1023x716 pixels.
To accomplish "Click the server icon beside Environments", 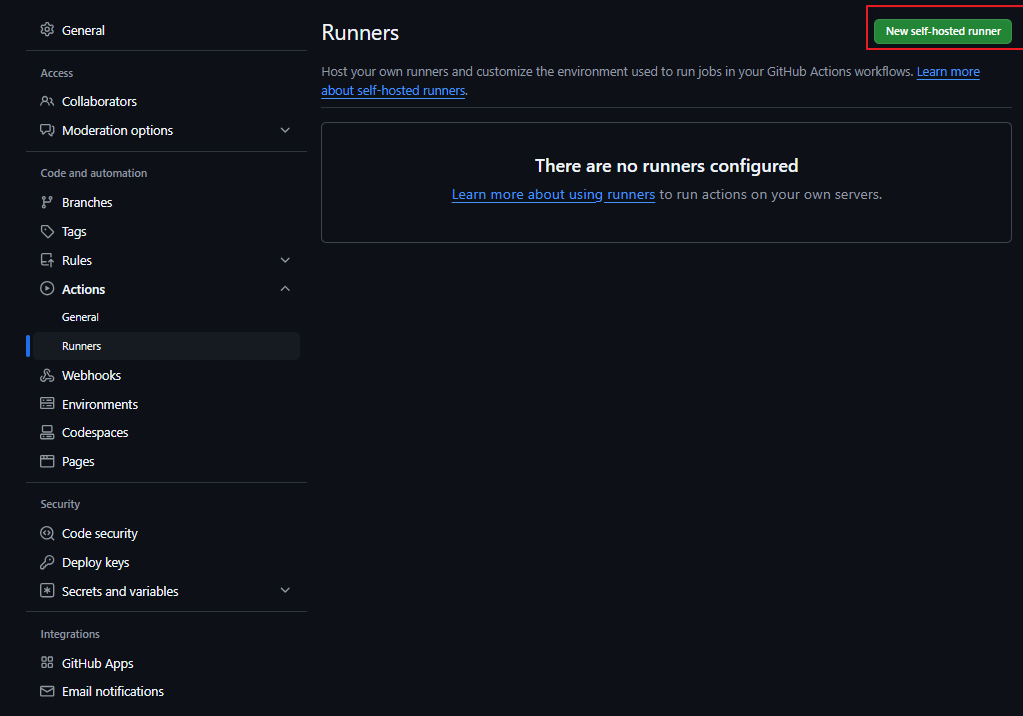I will pyautogui.click(x=47, y=403).
